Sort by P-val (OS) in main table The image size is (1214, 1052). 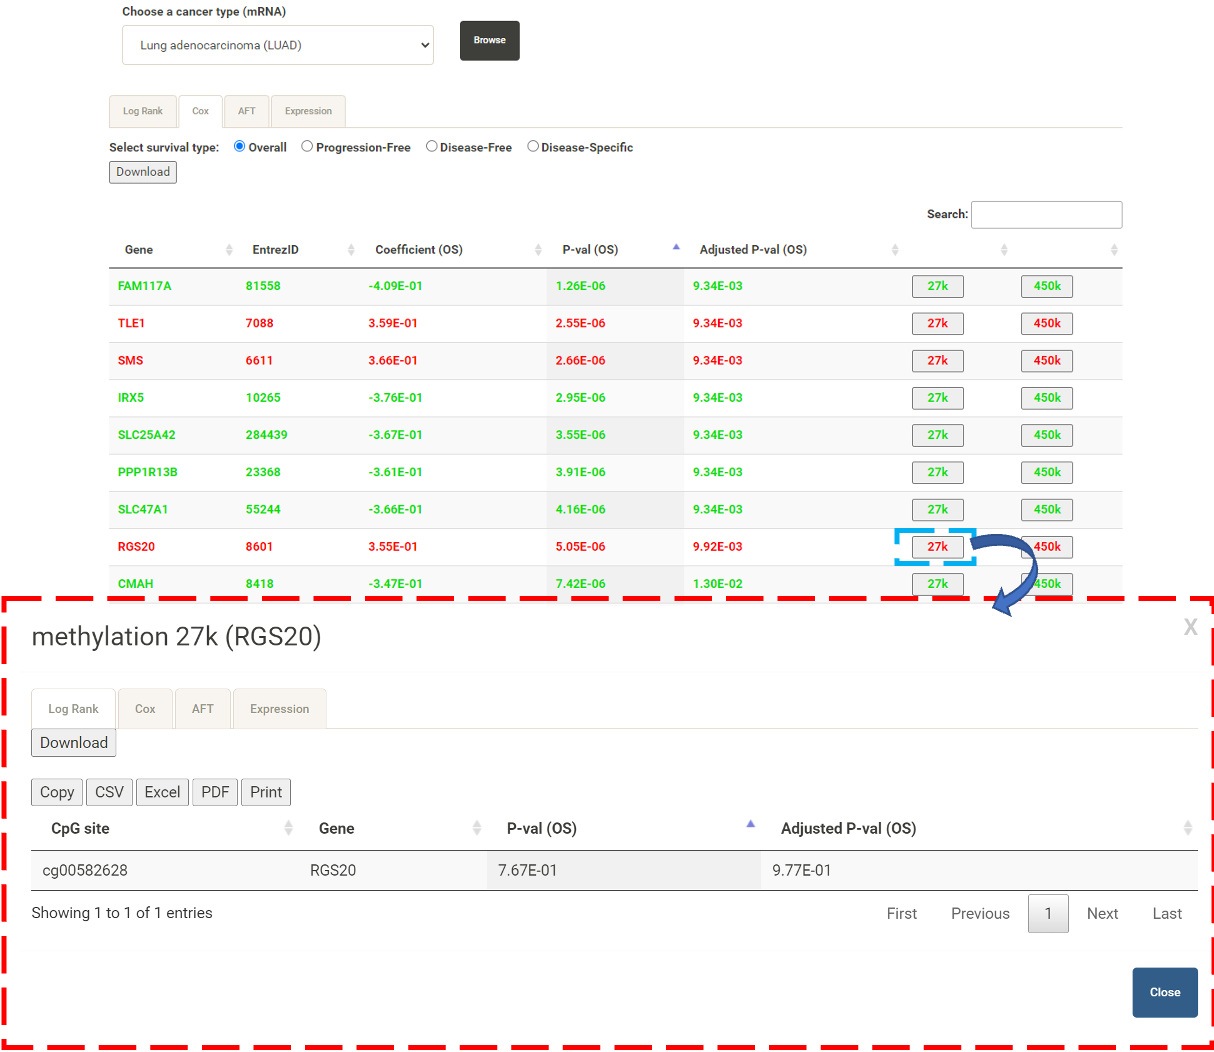pos(676,249)
